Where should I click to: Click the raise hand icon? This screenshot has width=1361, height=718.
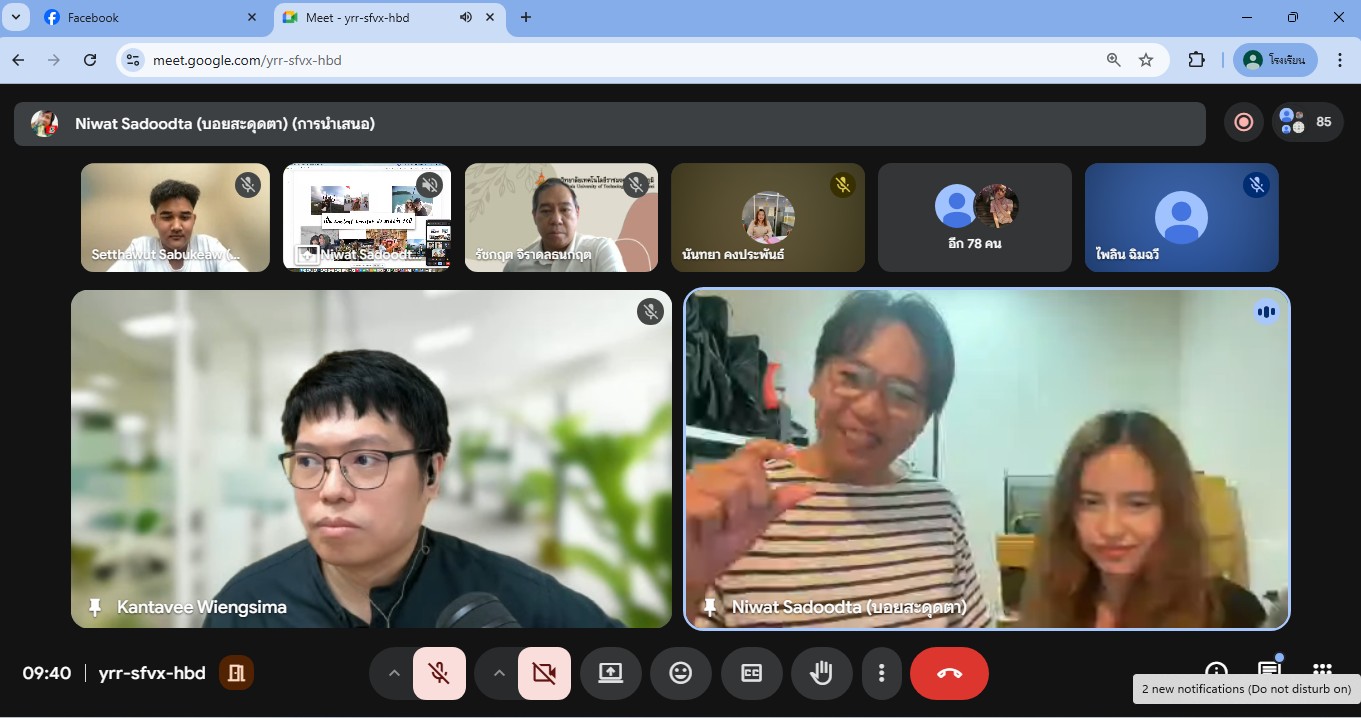(821, 673)
